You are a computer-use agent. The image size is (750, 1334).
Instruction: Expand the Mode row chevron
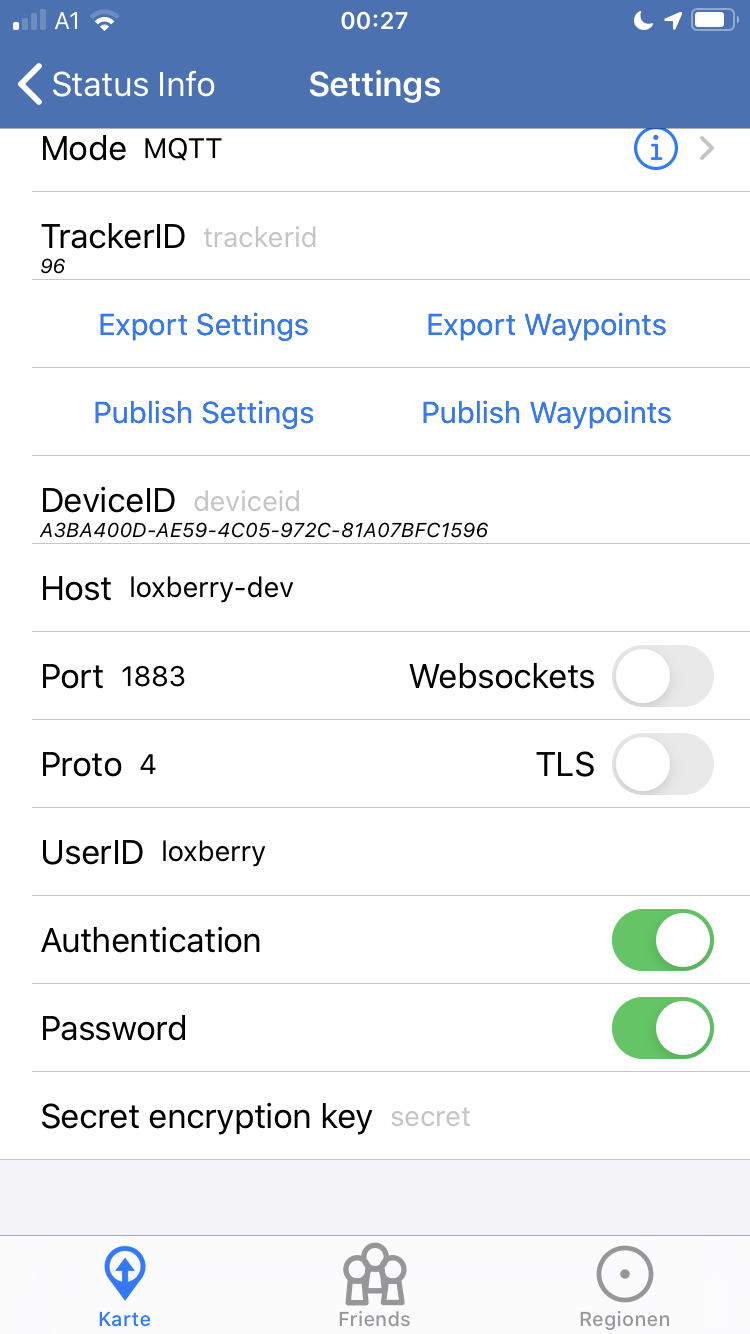point(707,149)
